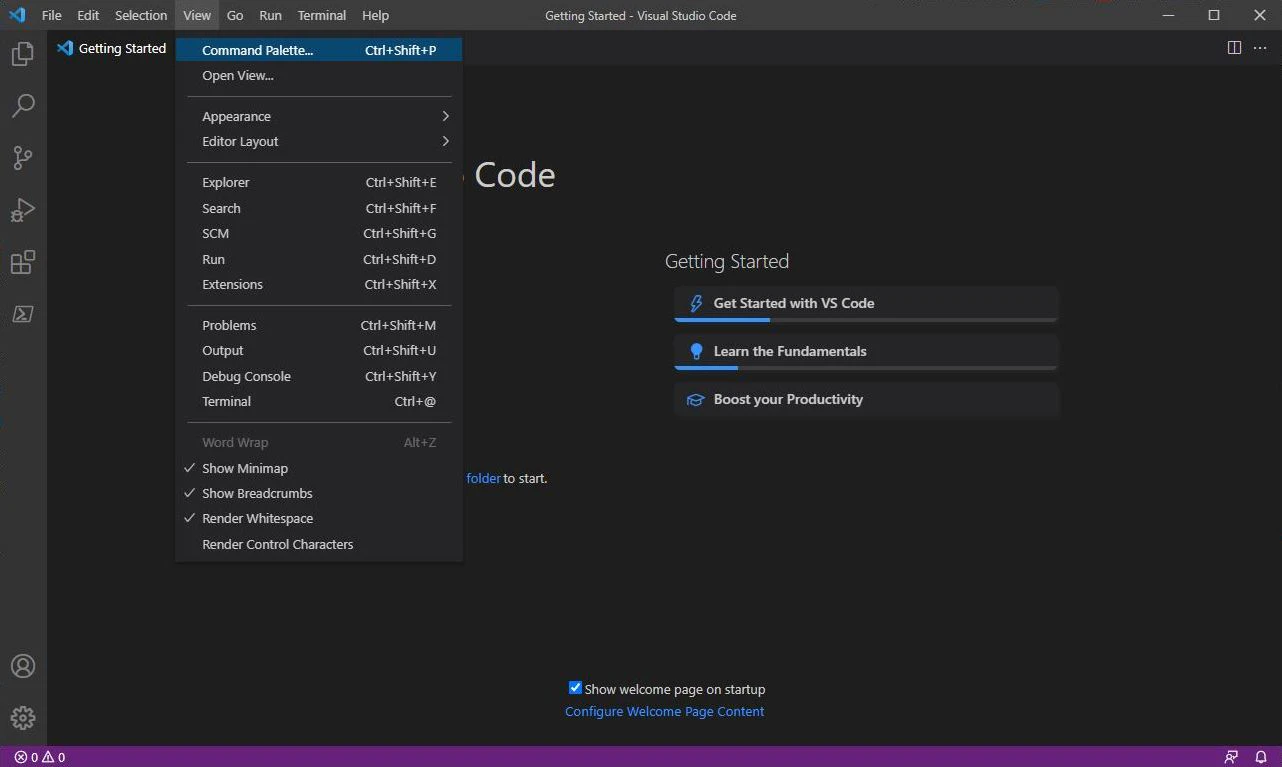Choose Open View... menu entry
The image size is (1282, 767).
coord(319,75)
